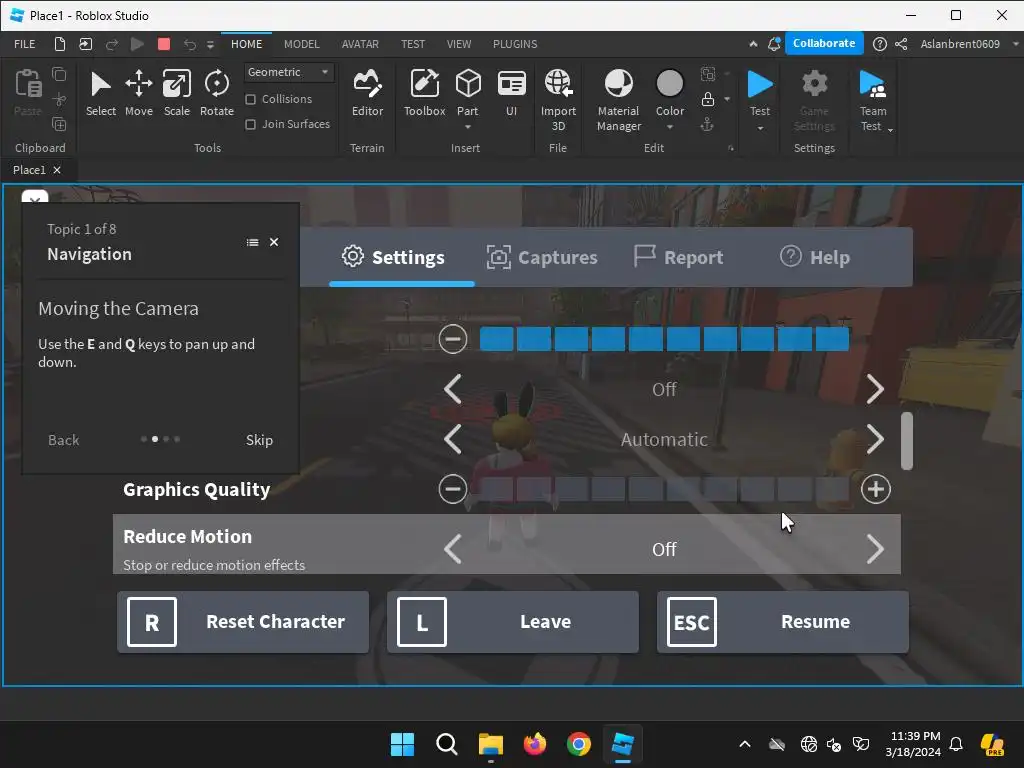This screenshot has width=1024, height=768.
Task: Click Reset Character button
Action: [243, 622]
